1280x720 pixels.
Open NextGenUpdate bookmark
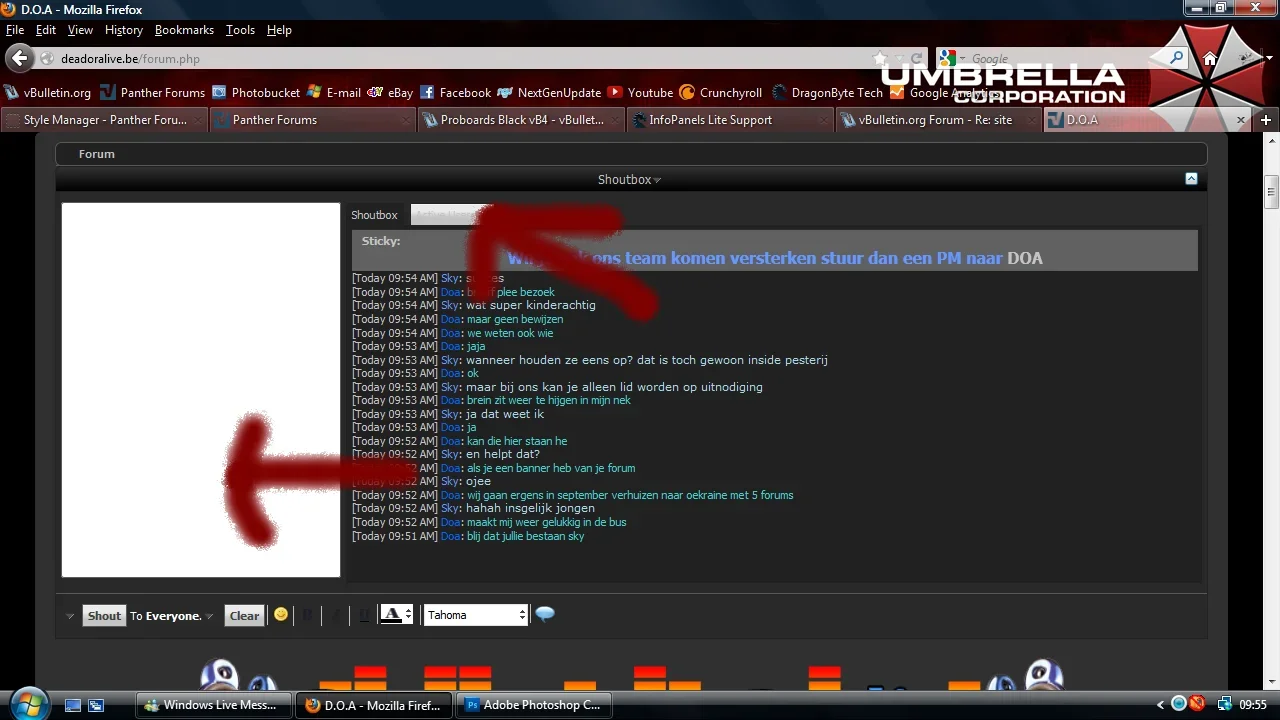coord(550,92)
